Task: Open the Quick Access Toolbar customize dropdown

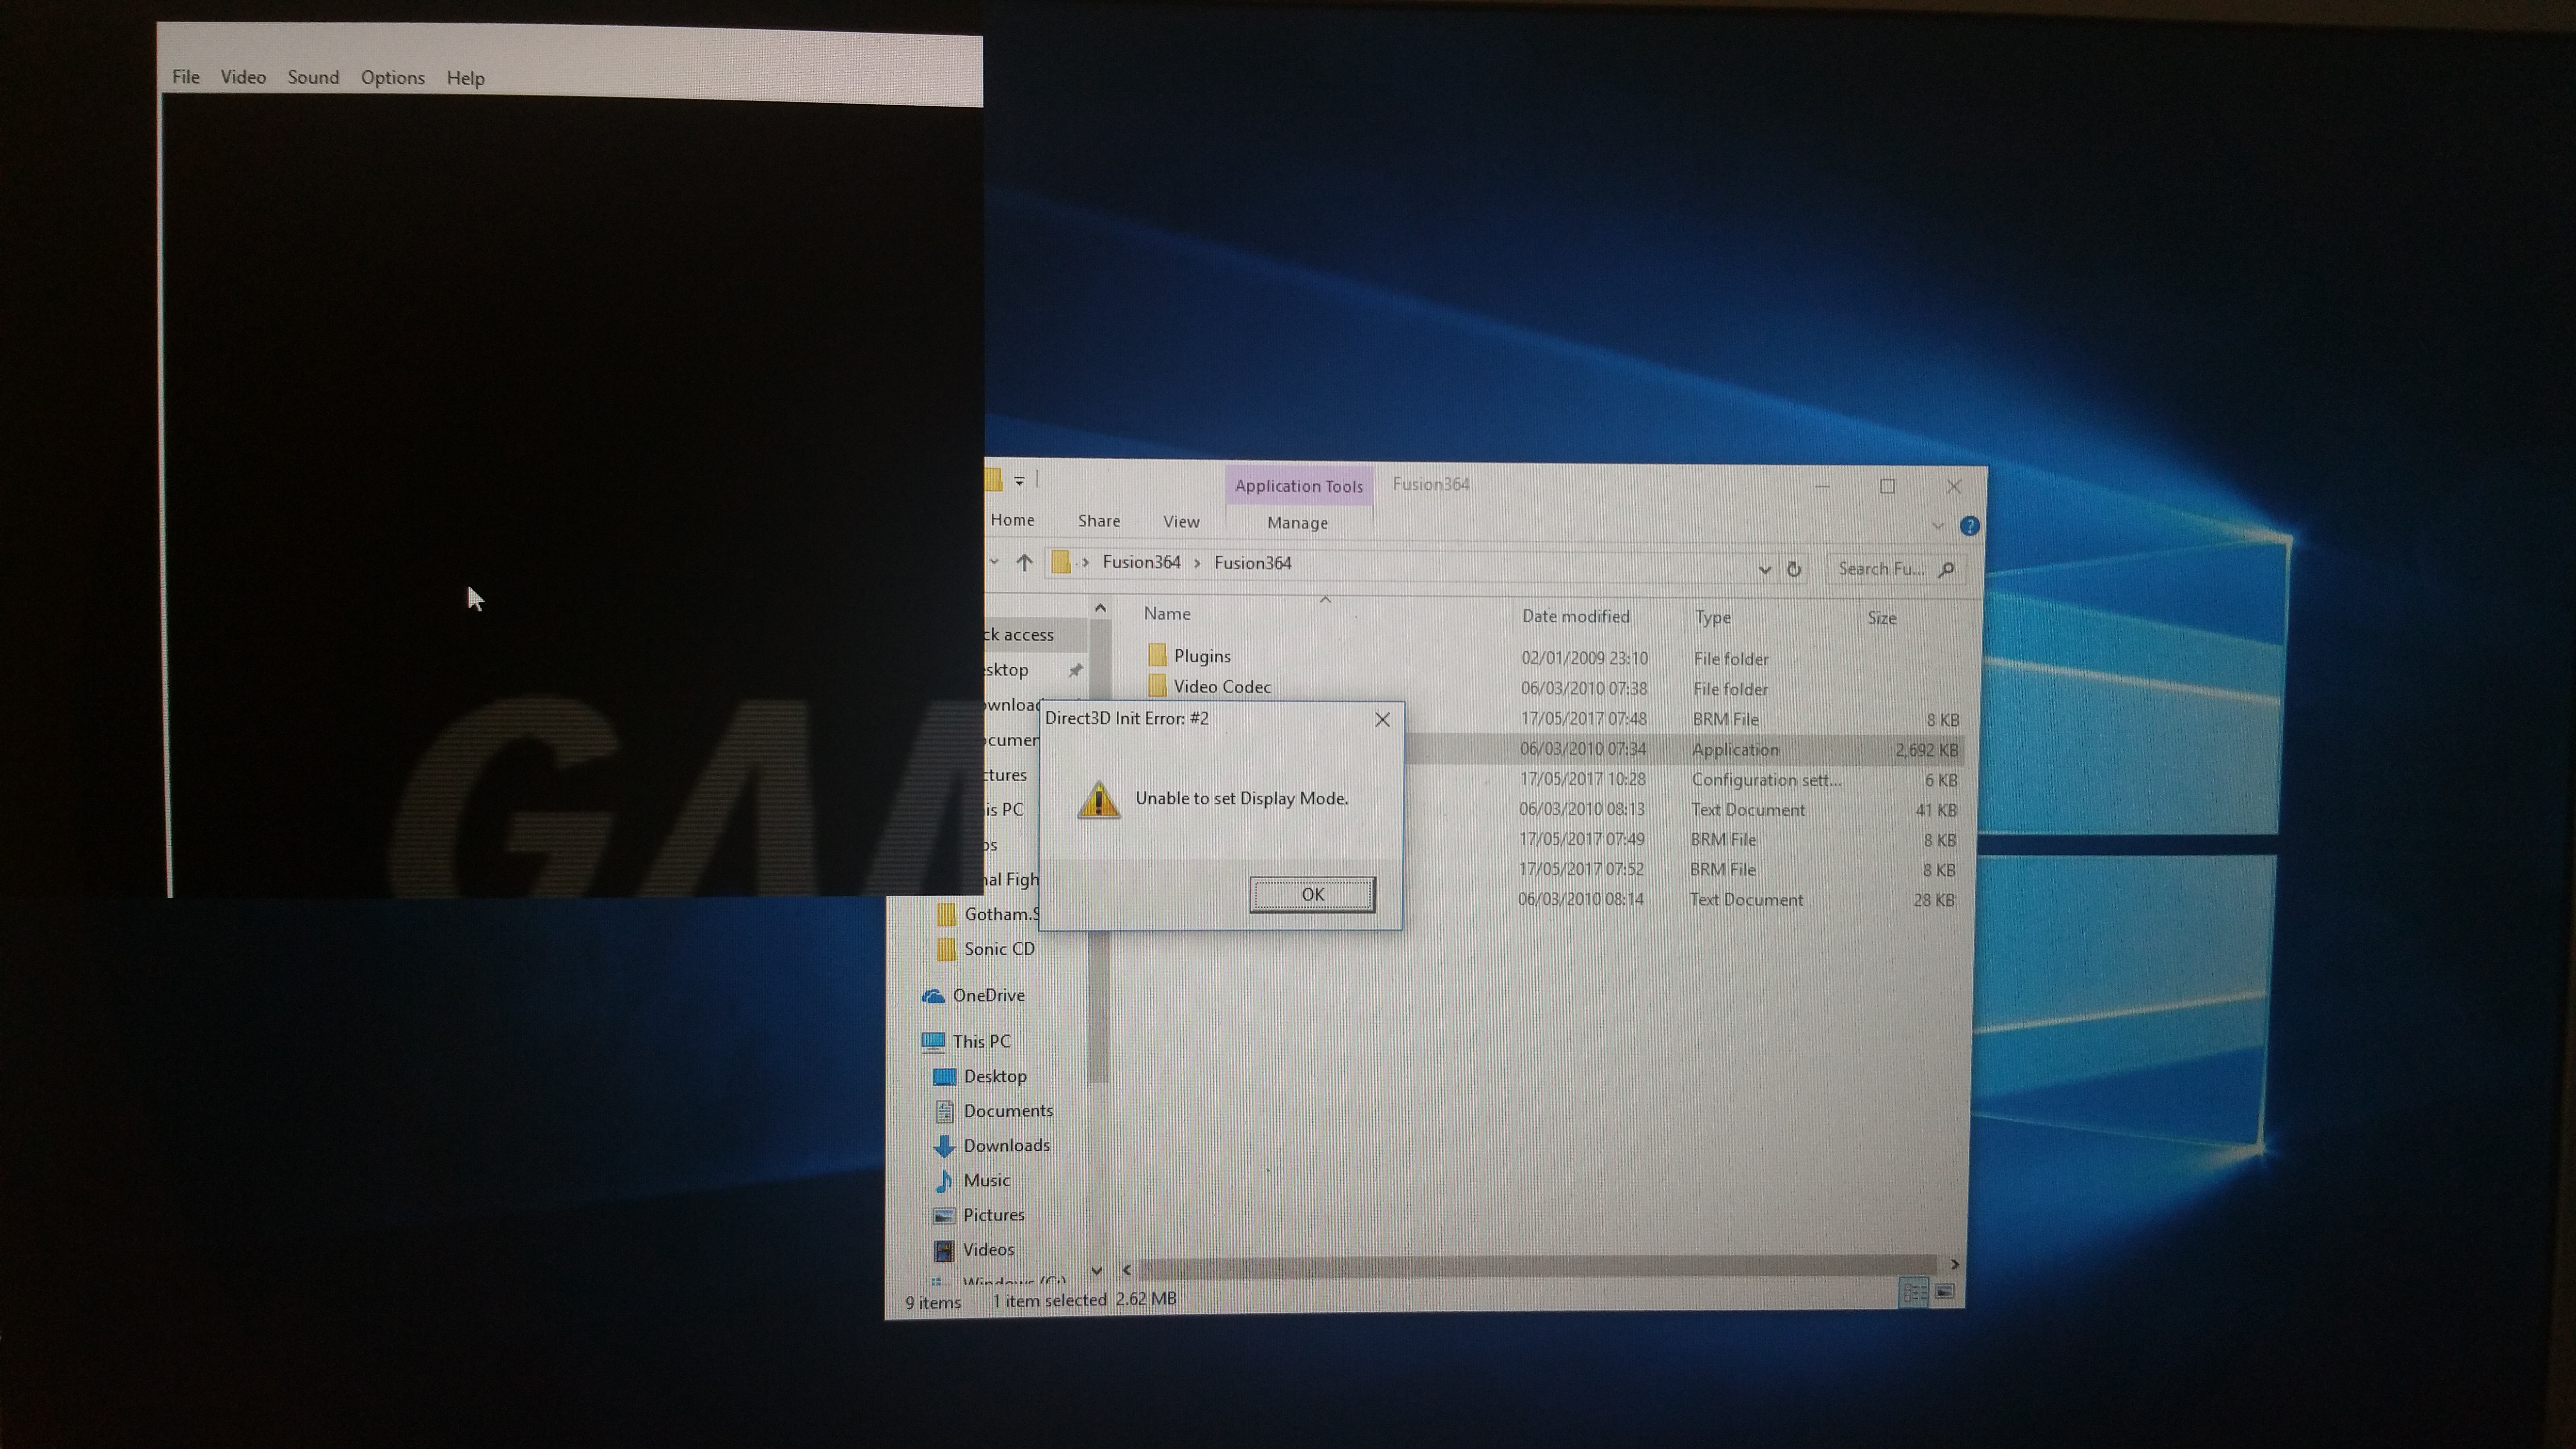Action: pos(1019,481)
